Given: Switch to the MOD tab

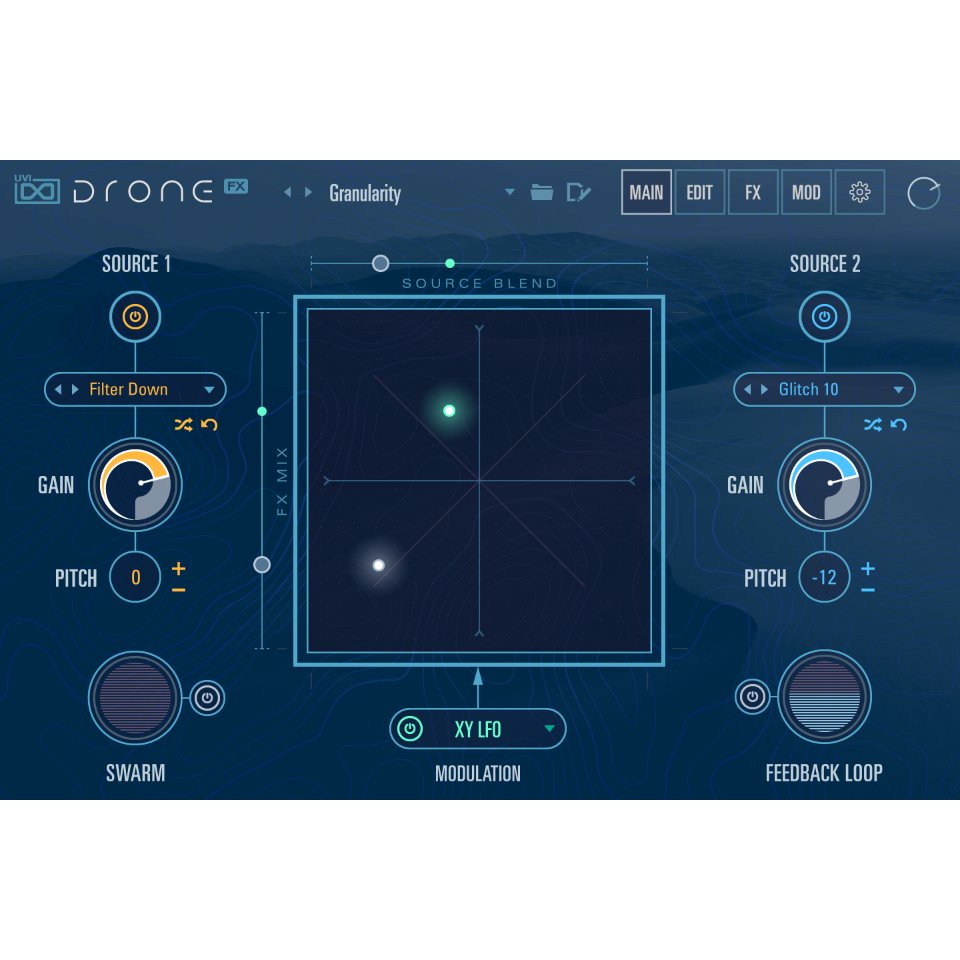Looking at the screenshot, I should point(806,192).
